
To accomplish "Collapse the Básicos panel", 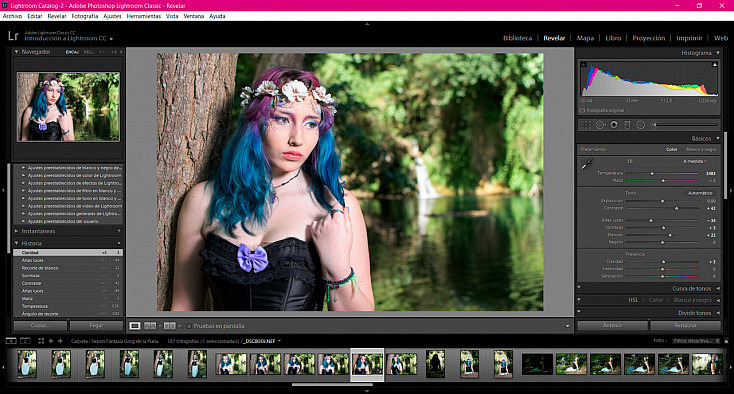I will pyautogui.click(x=718, y=139).
